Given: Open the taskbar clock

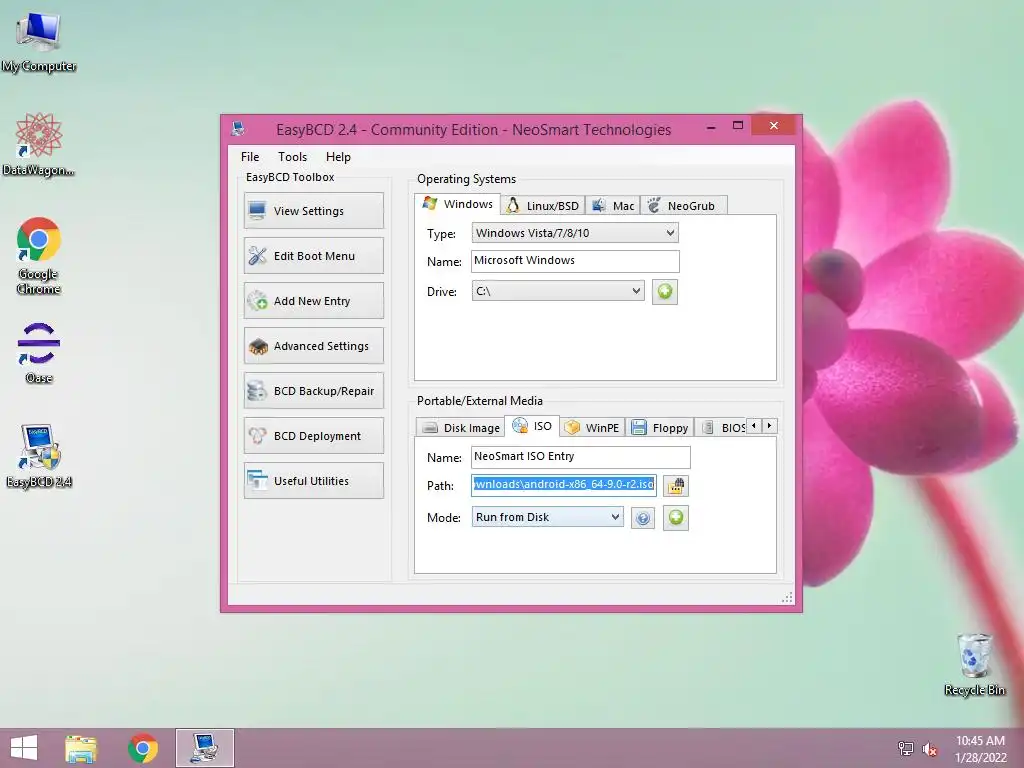Looking at the screenshot, I should pos(981,749).
